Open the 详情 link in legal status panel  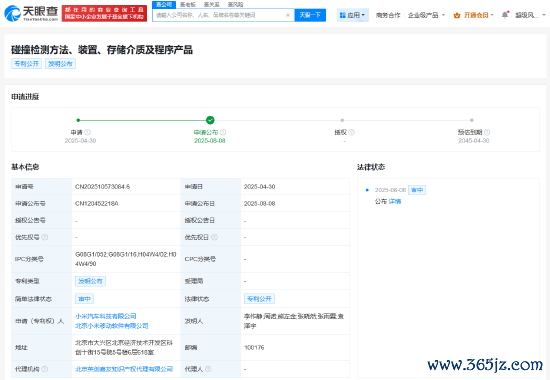(395, 201)
